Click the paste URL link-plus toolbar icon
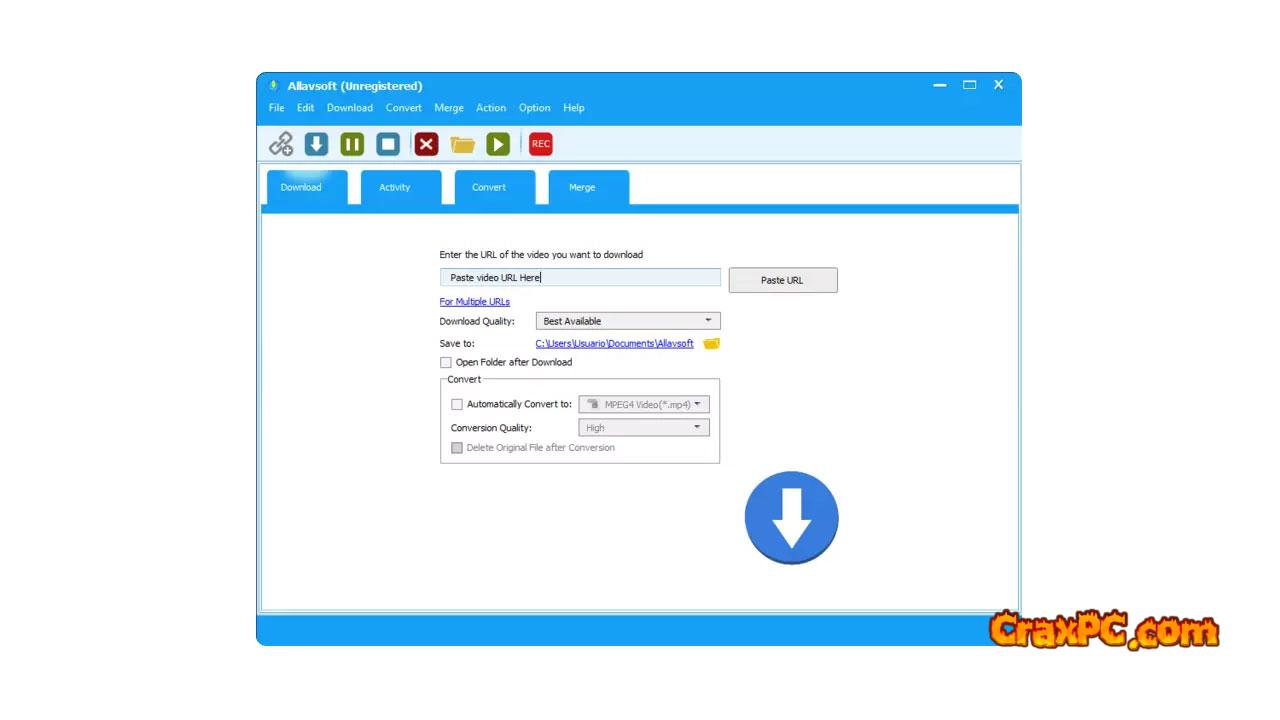This screenshot has width=1280, height=720. (x=281, y=144)
